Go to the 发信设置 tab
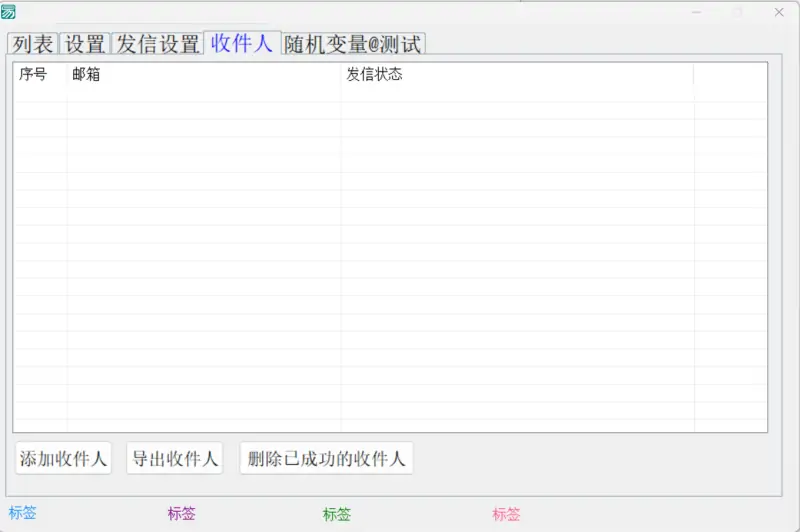The height and width of the screenshot is (532, 800). coord(158,45)
